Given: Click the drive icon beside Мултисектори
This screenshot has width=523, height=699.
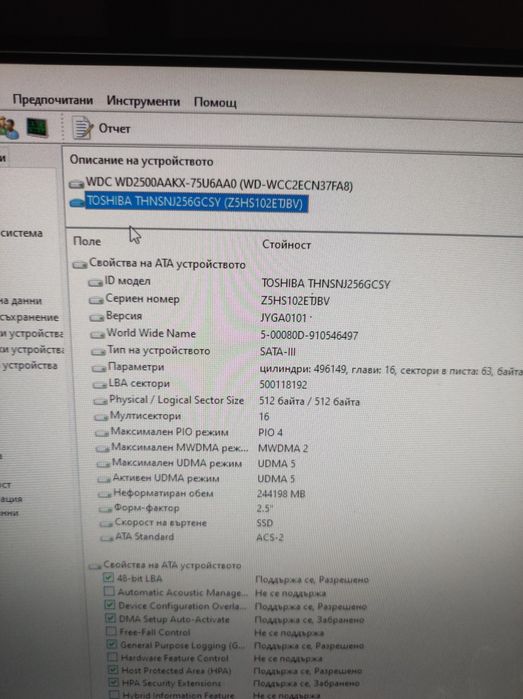Looking at the screenshot, I should click(101, 418).
